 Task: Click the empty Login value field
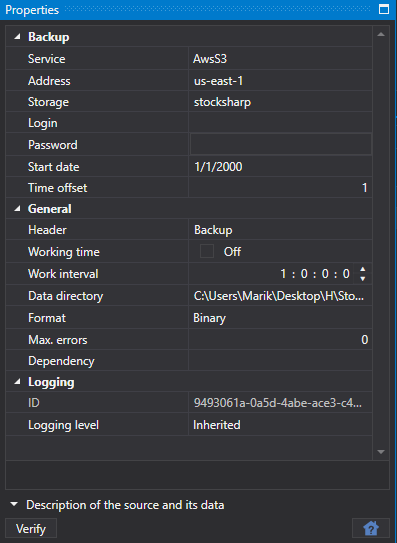[x=280, y=123]
